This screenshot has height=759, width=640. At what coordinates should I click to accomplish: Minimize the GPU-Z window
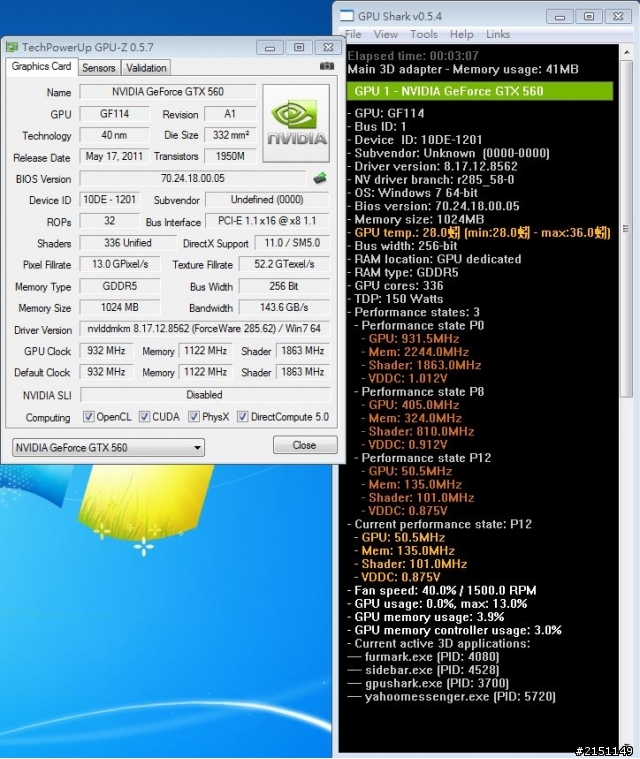(x=270, y=47)
